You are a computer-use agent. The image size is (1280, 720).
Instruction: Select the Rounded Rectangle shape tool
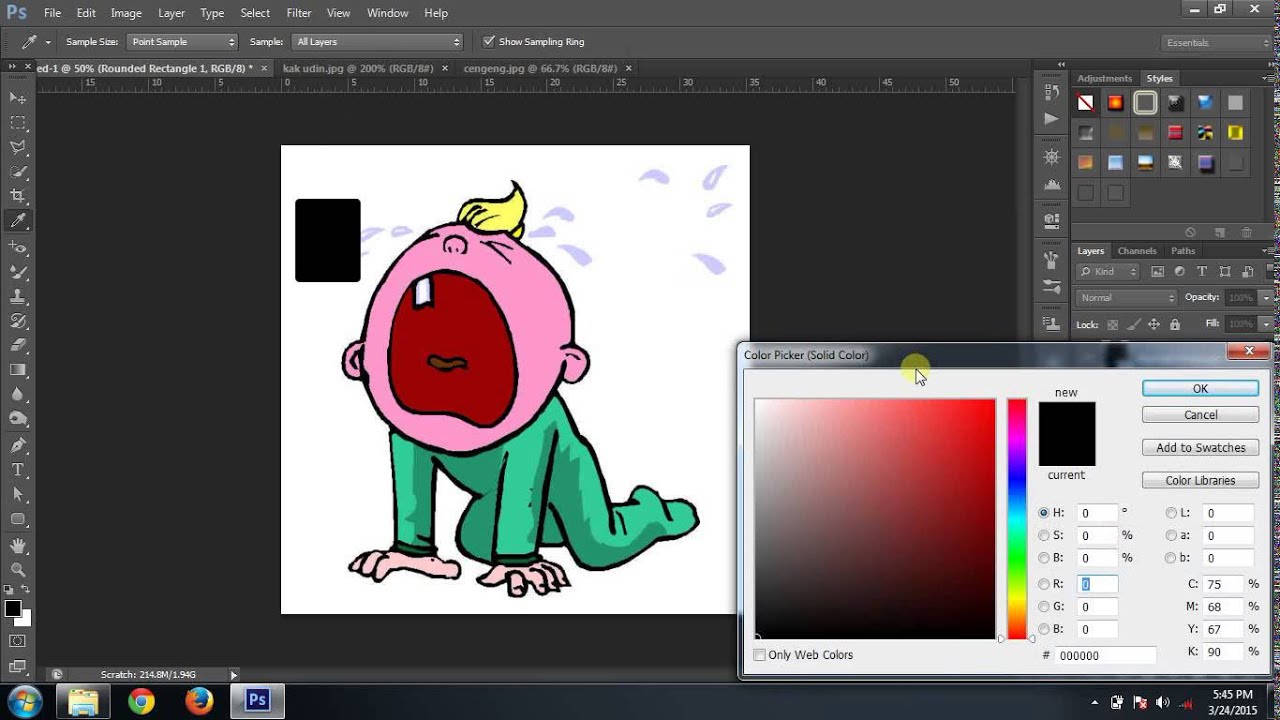18,520
